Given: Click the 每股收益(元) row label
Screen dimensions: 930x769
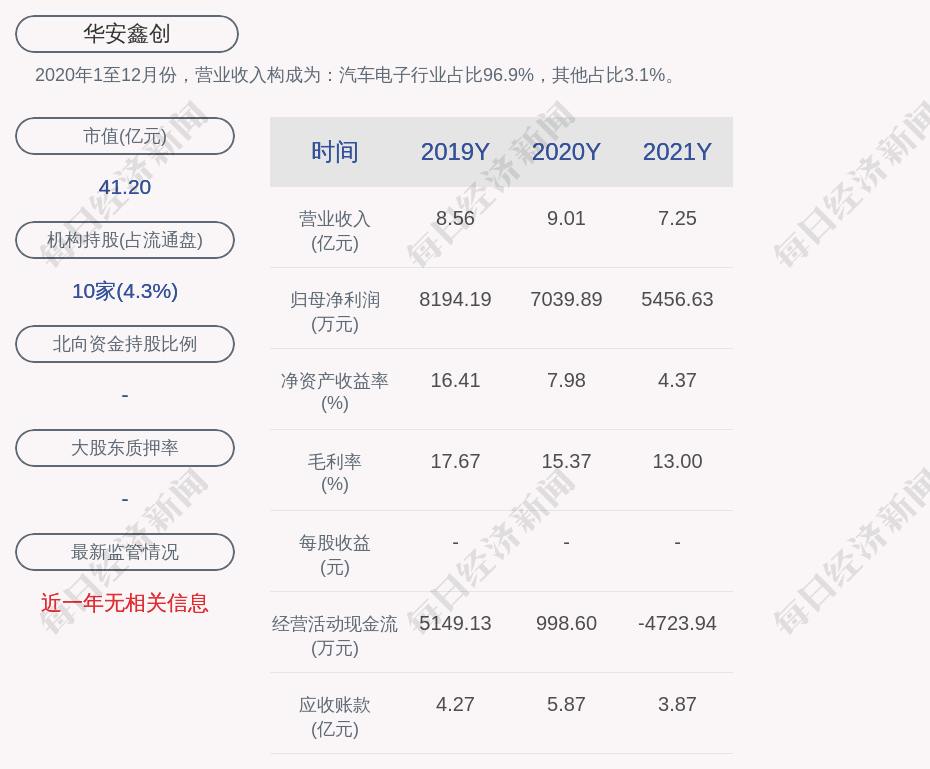Looking at the screenshot, I should [x=335, y=554].
